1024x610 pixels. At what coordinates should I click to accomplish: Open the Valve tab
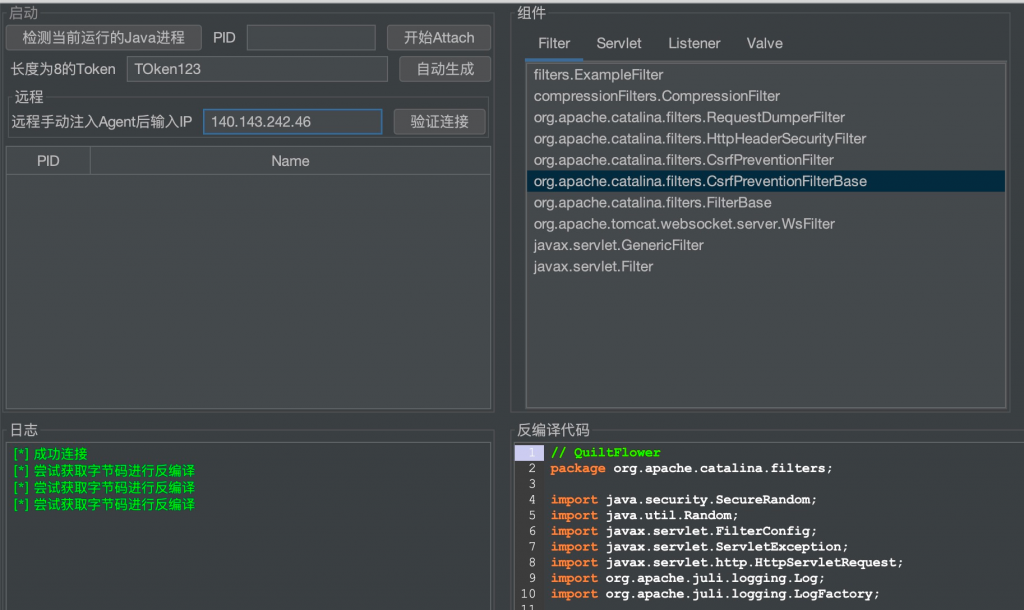click(x=764, y=43)
